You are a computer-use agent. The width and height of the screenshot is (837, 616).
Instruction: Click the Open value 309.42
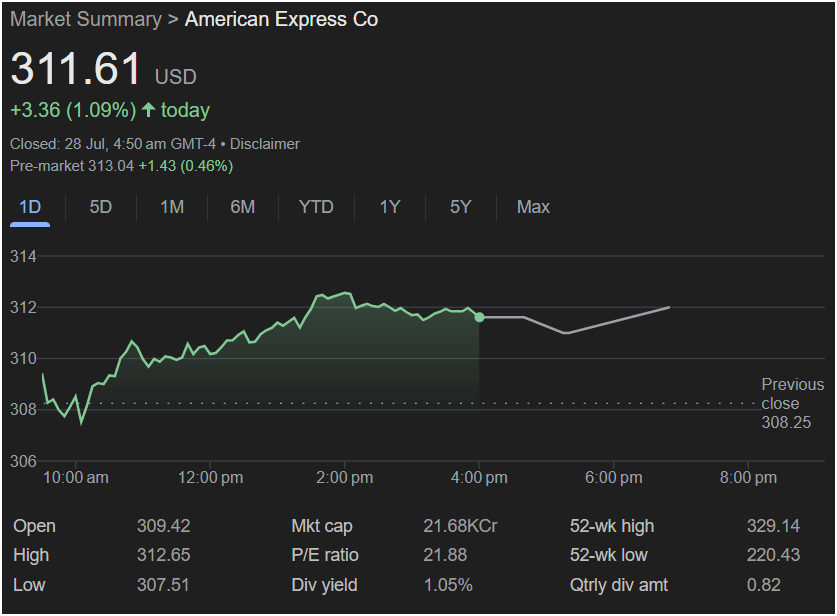coord(163,526)
